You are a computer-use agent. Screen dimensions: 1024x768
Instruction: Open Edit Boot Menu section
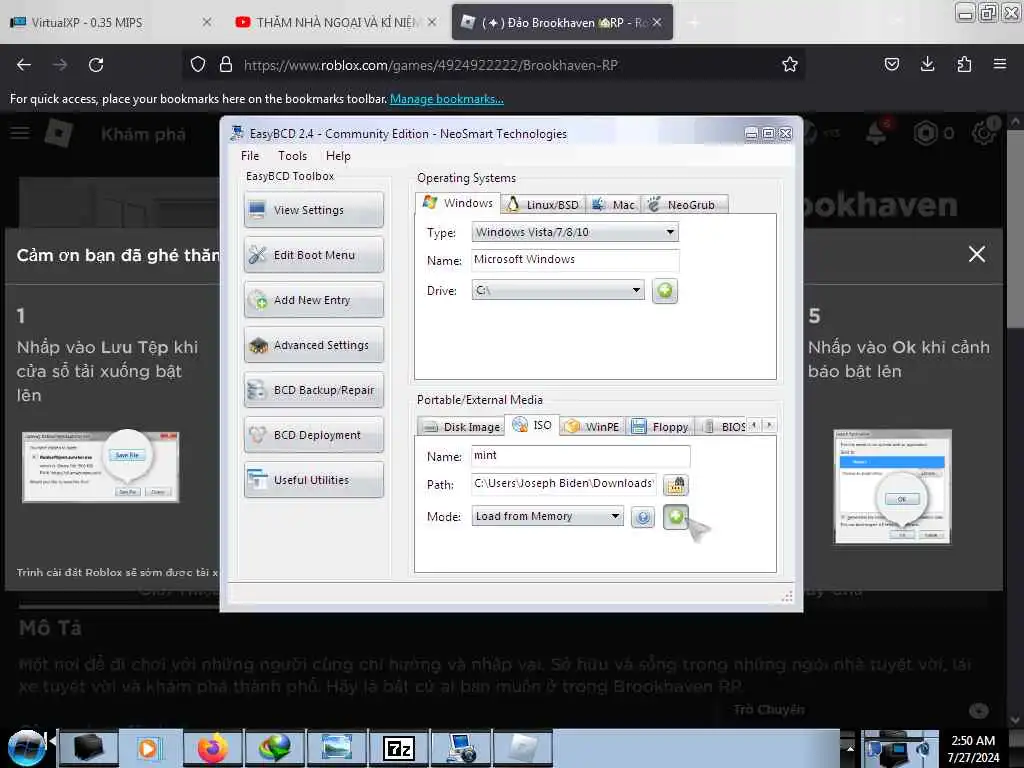[313, 255]
